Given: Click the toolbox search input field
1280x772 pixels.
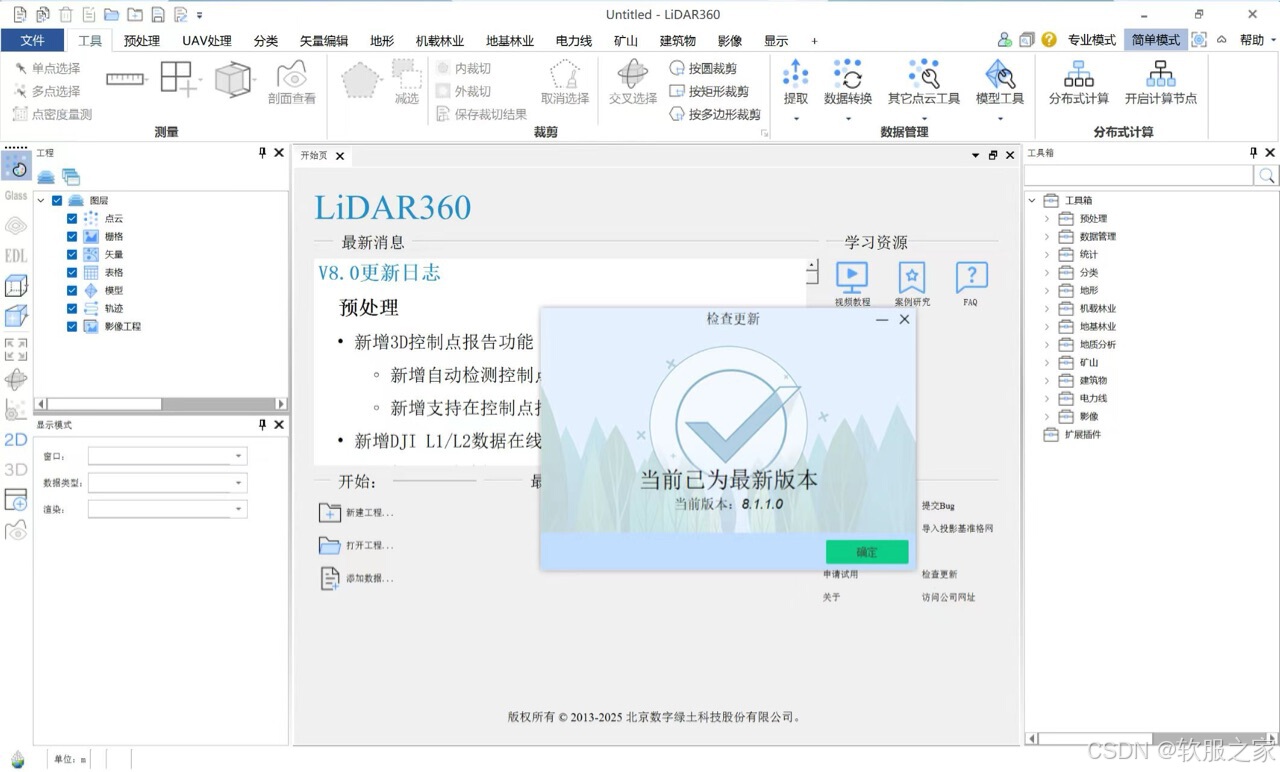Looking at the screenshot, I should [x=1139, y=175].
